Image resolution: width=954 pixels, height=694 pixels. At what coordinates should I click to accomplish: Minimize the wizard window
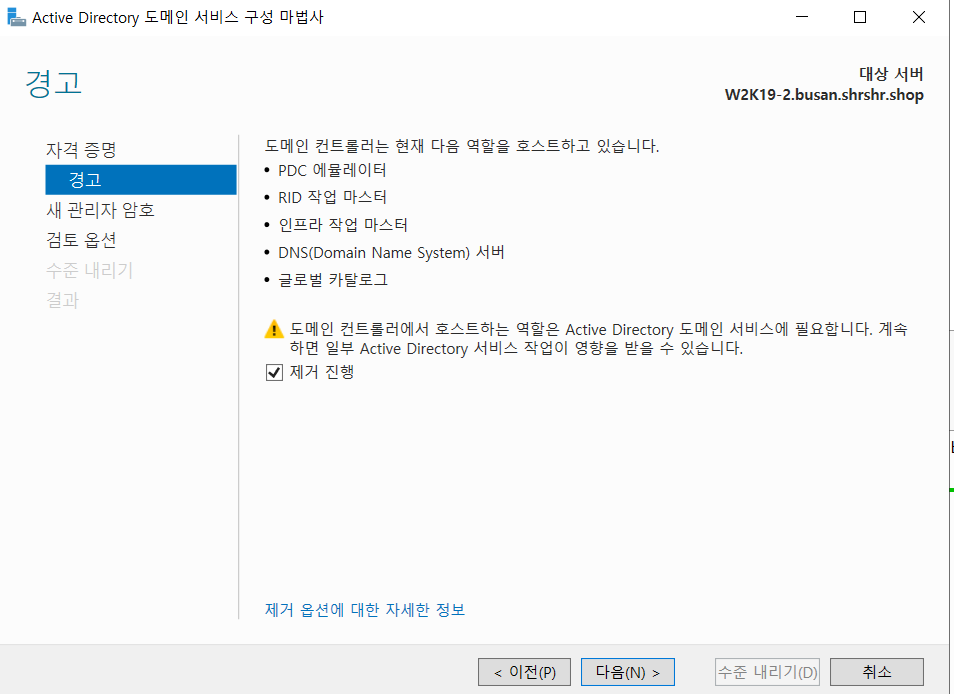[802, 17]
